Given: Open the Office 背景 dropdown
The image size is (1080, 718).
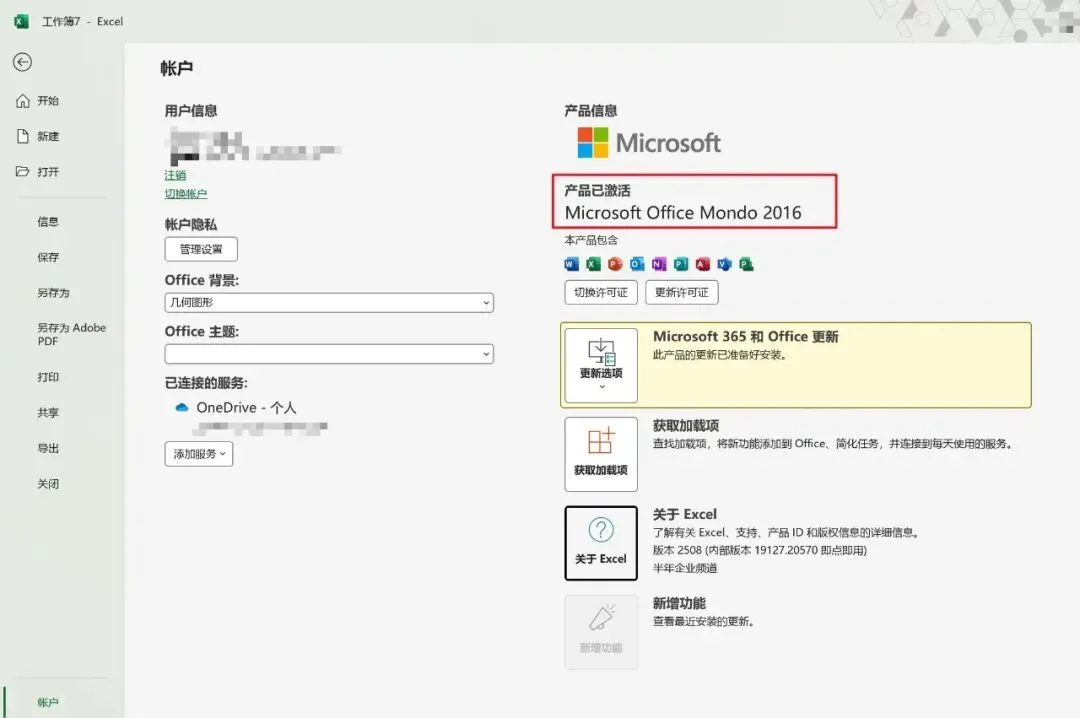Looking at the screenshot, I should (329, 302).
